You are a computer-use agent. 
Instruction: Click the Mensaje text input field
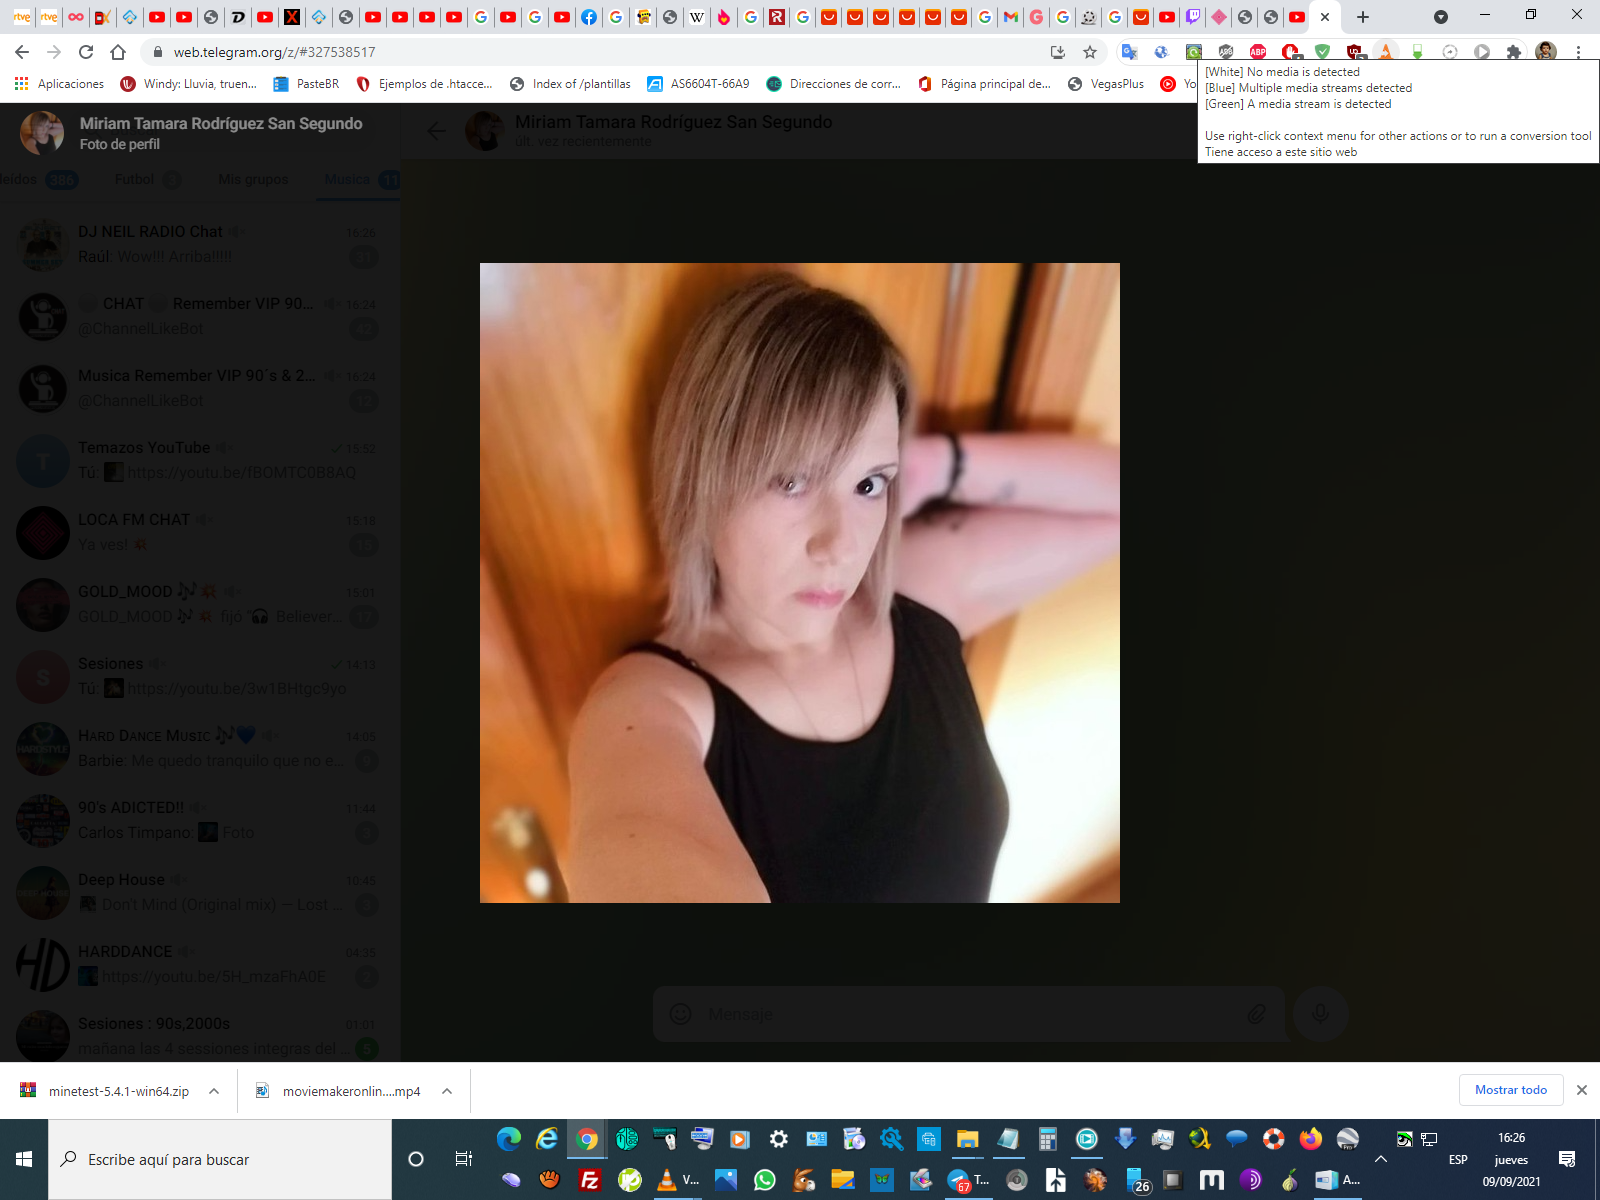tap(960, 1014)
